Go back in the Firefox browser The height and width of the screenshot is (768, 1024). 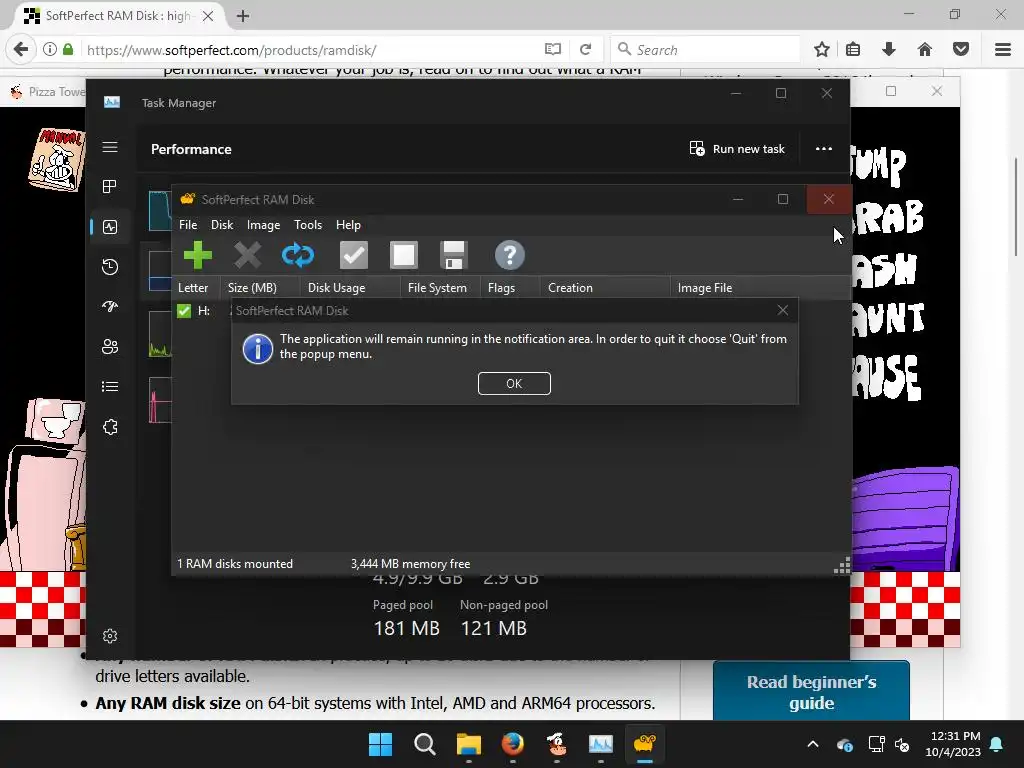pos(21,50)
